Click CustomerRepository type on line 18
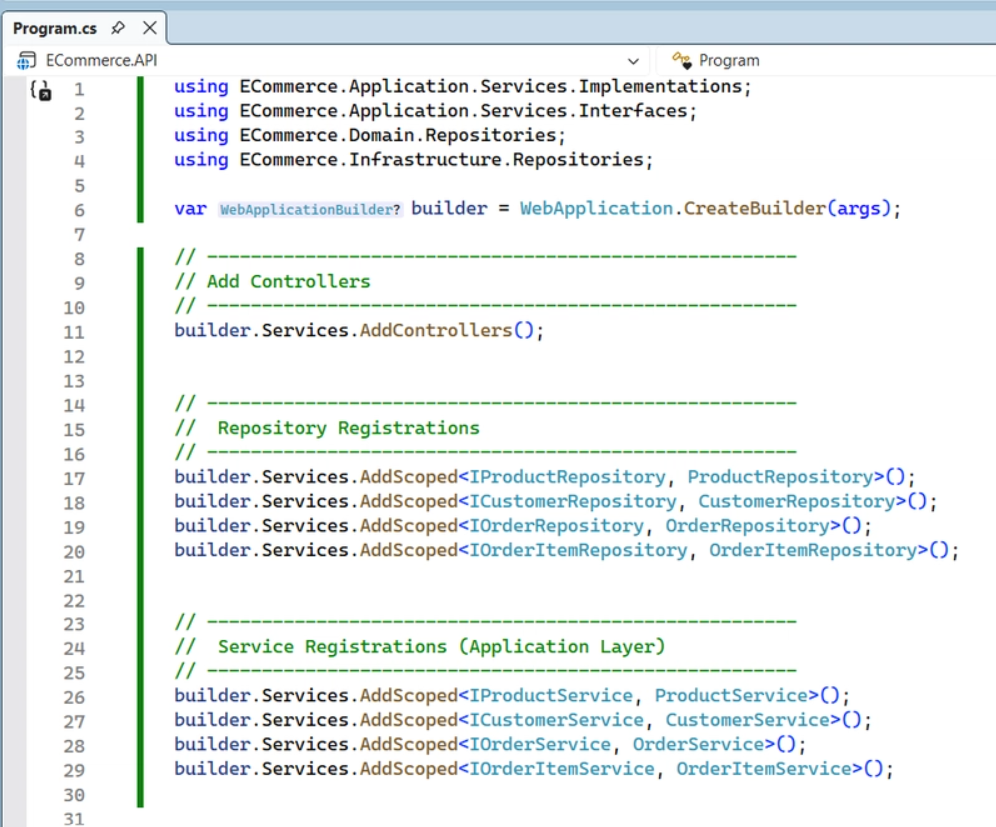The image size is (996, 827). (x=797, y=501)
